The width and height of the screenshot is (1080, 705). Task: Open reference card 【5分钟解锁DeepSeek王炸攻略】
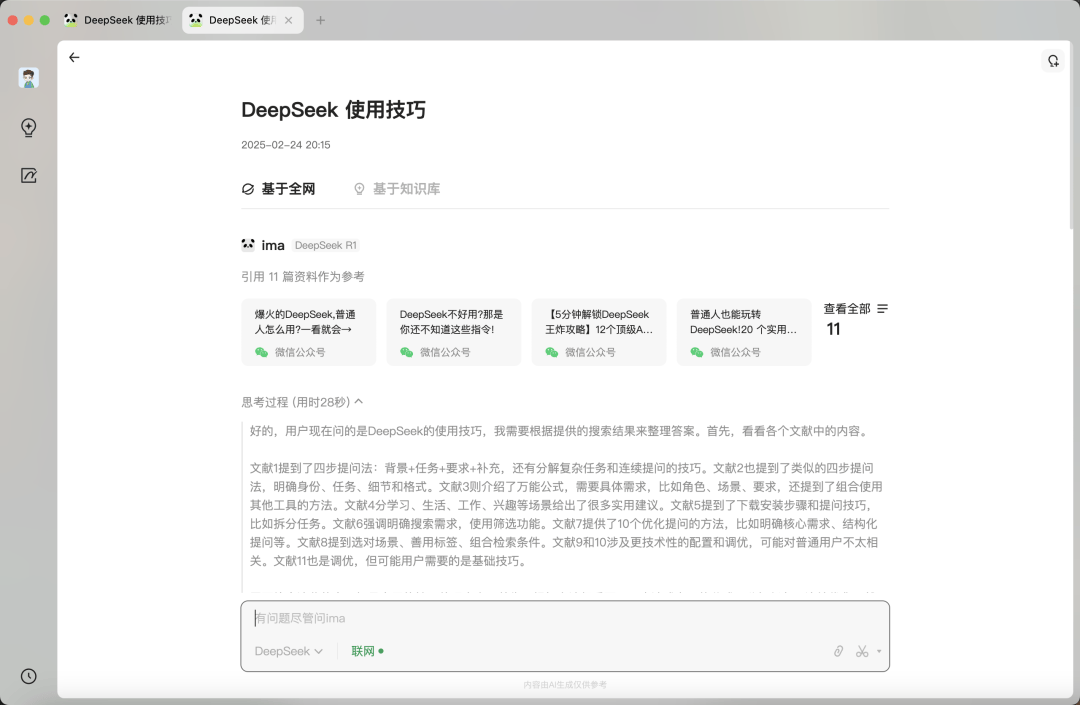coord(599,332)
